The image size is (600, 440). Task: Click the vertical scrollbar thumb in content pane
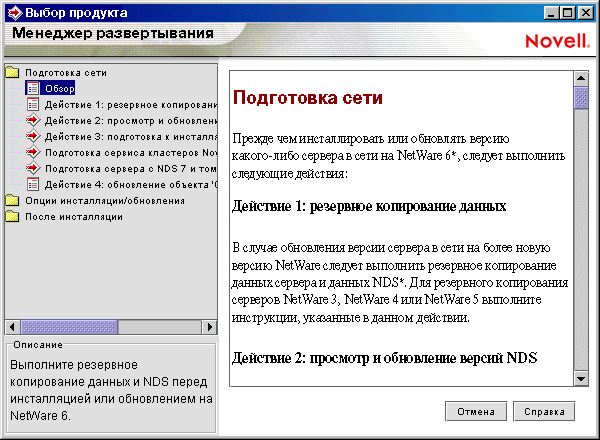coord(581,98)
